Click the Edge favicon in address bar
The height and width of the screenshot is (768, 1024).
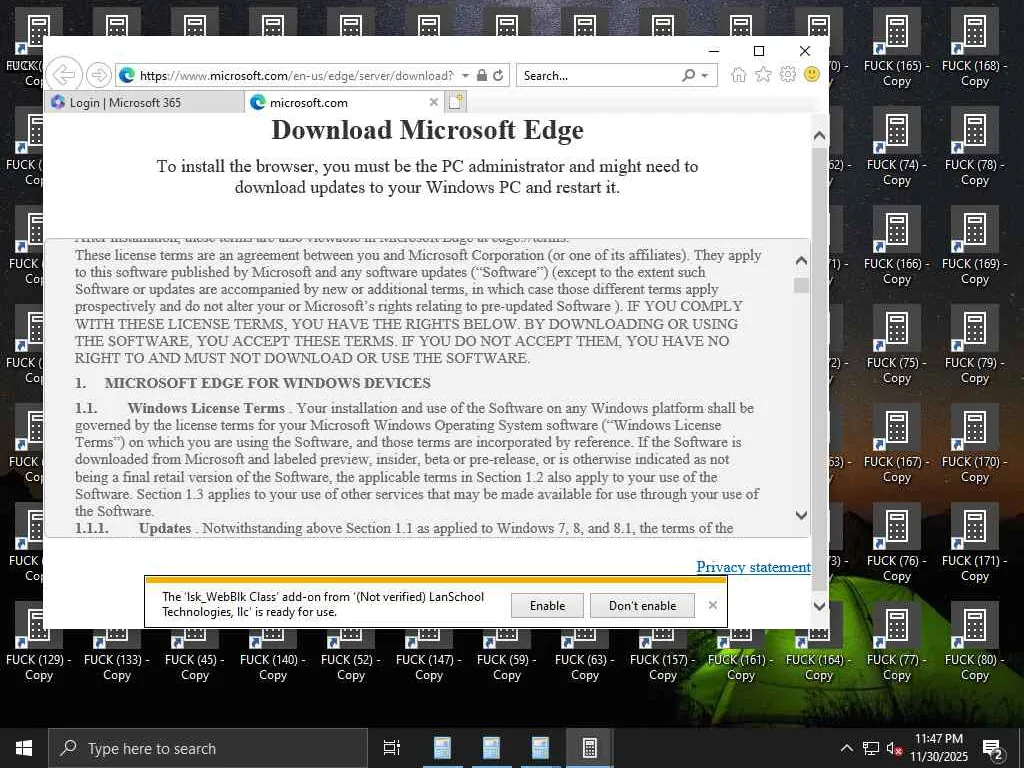[x=127, y=76]
